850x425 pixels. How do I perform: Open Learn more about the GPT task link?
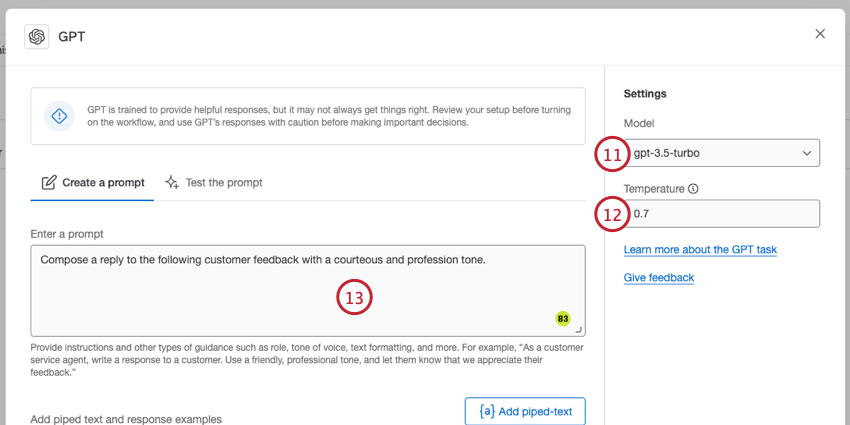pos(700,250)
